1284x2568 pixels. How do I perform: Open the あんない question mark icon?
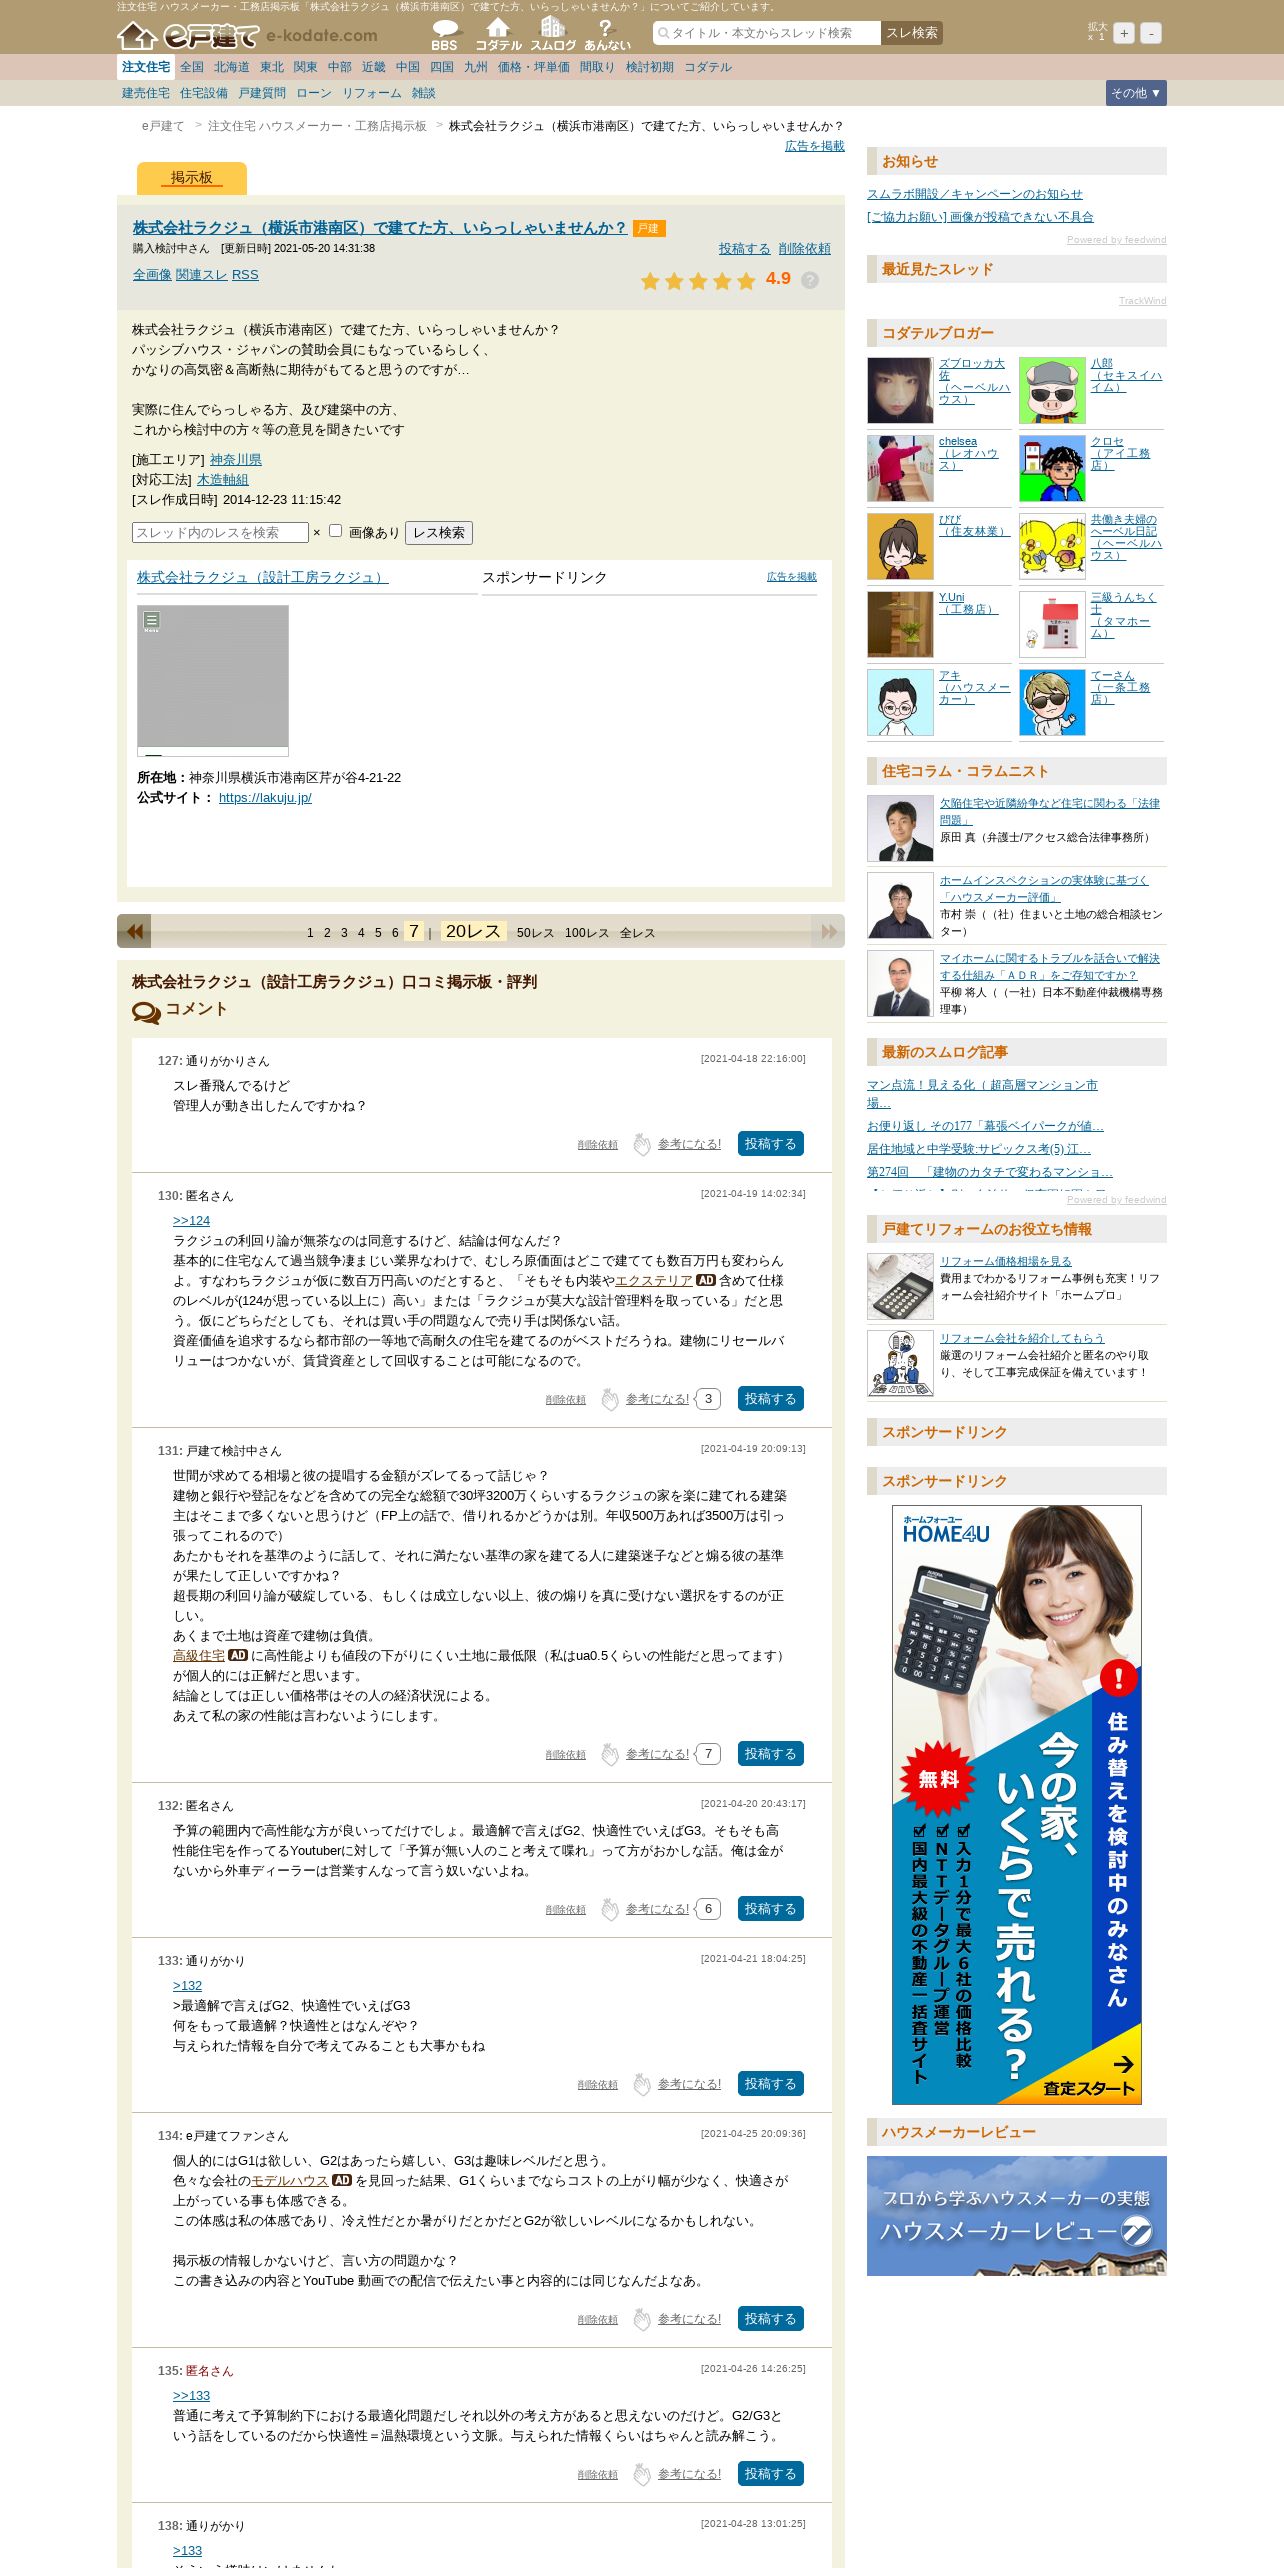point(606,35)
